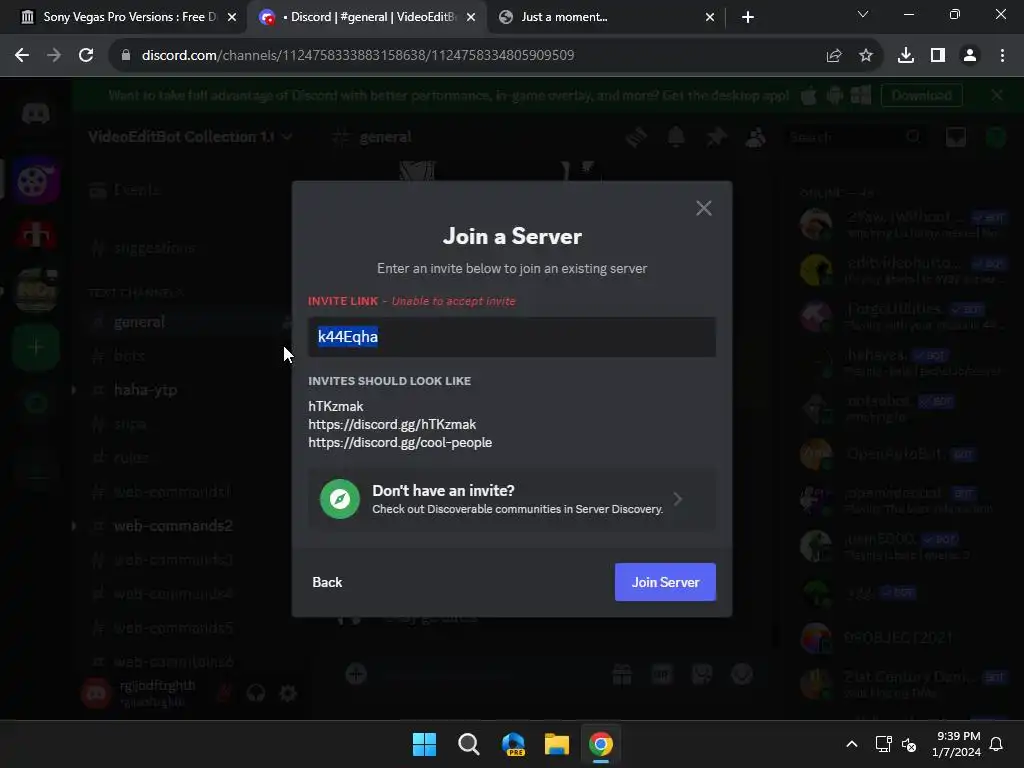Open Chrome profile icon
Screen dimensions: 1024x768
(x=970, y=56)
